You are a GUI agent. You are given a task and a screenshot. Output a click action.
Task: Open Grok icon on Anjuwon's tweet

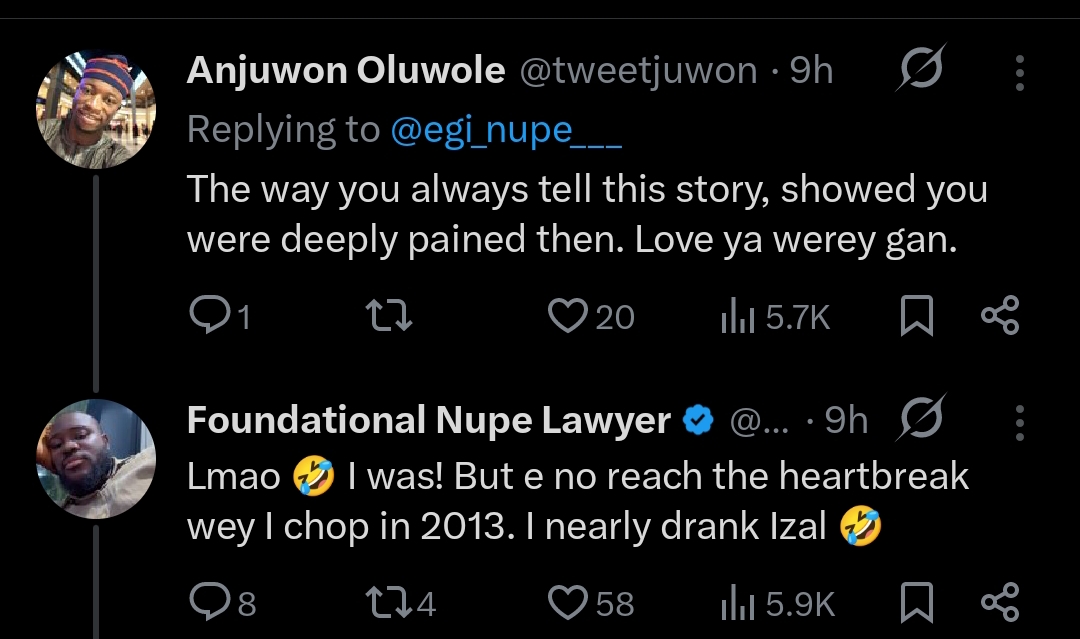[x=916, y=71]
